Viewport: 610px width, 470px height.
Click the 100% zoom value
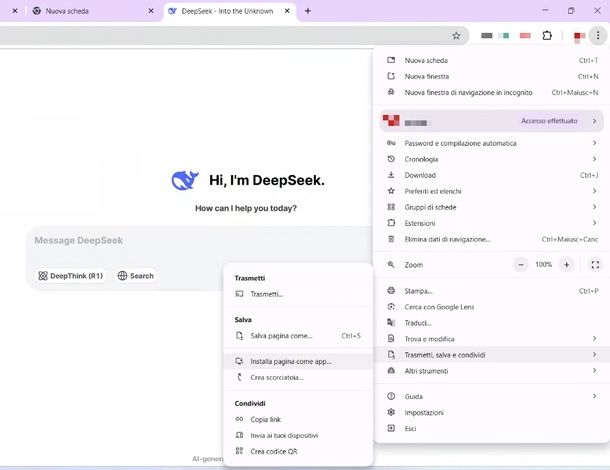click(x=543, y=265)
